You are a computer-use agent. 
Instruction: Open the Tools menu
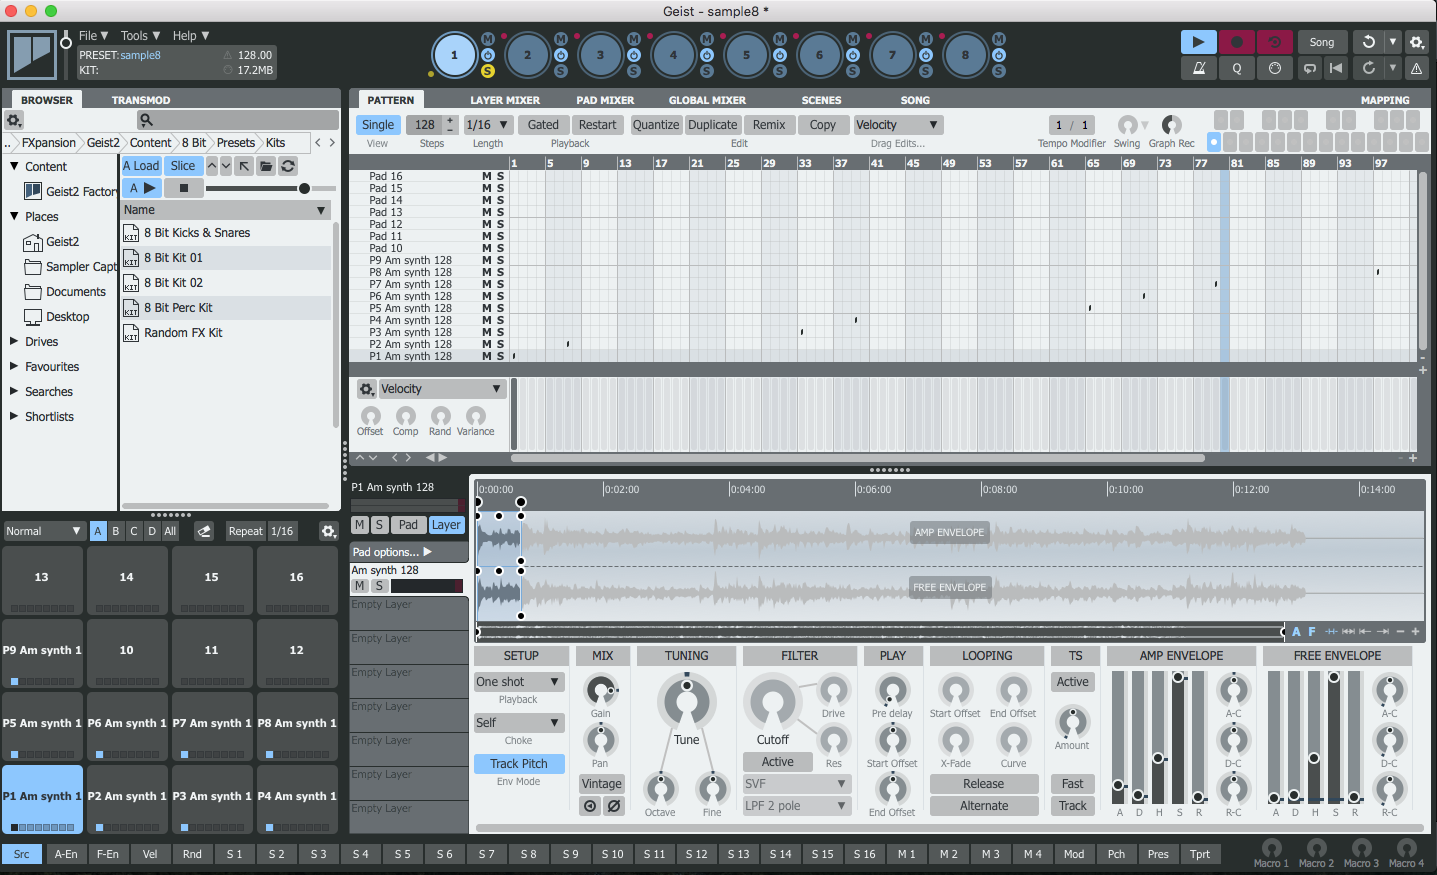(x=140, y=36)
